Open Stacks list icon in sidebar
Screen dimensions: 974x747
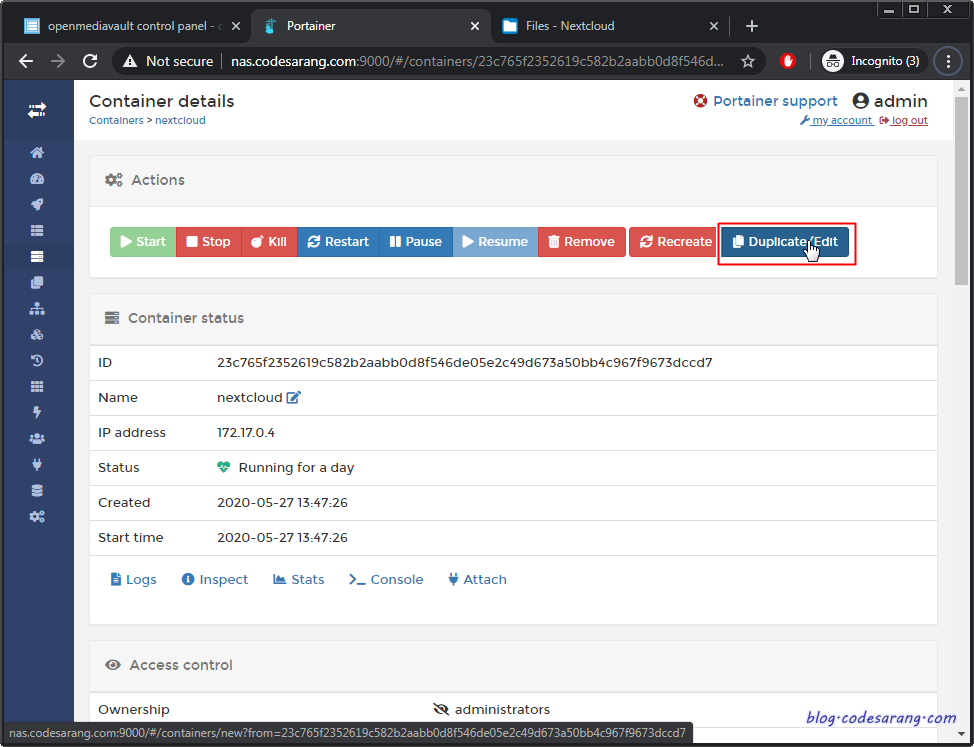(x=37, y=230)
